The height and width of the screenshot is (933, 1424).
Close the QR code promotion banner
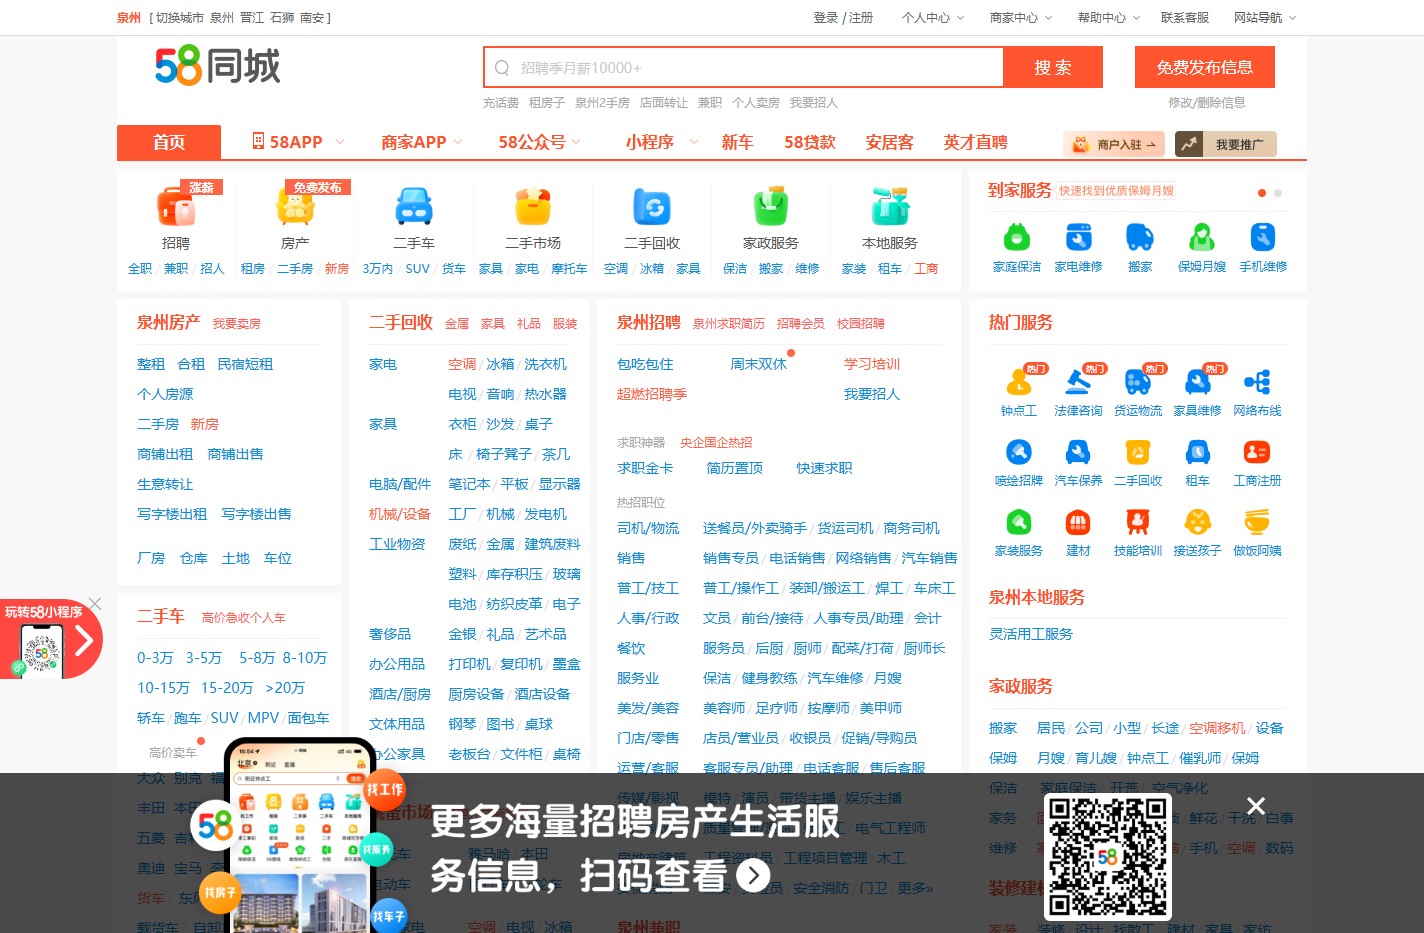(x=1256, y=806)
